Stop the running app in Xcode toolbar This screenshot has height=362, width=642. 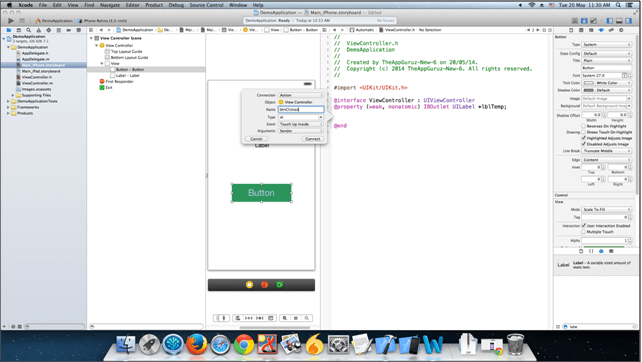pyautogui.click(x=22, y=20)
